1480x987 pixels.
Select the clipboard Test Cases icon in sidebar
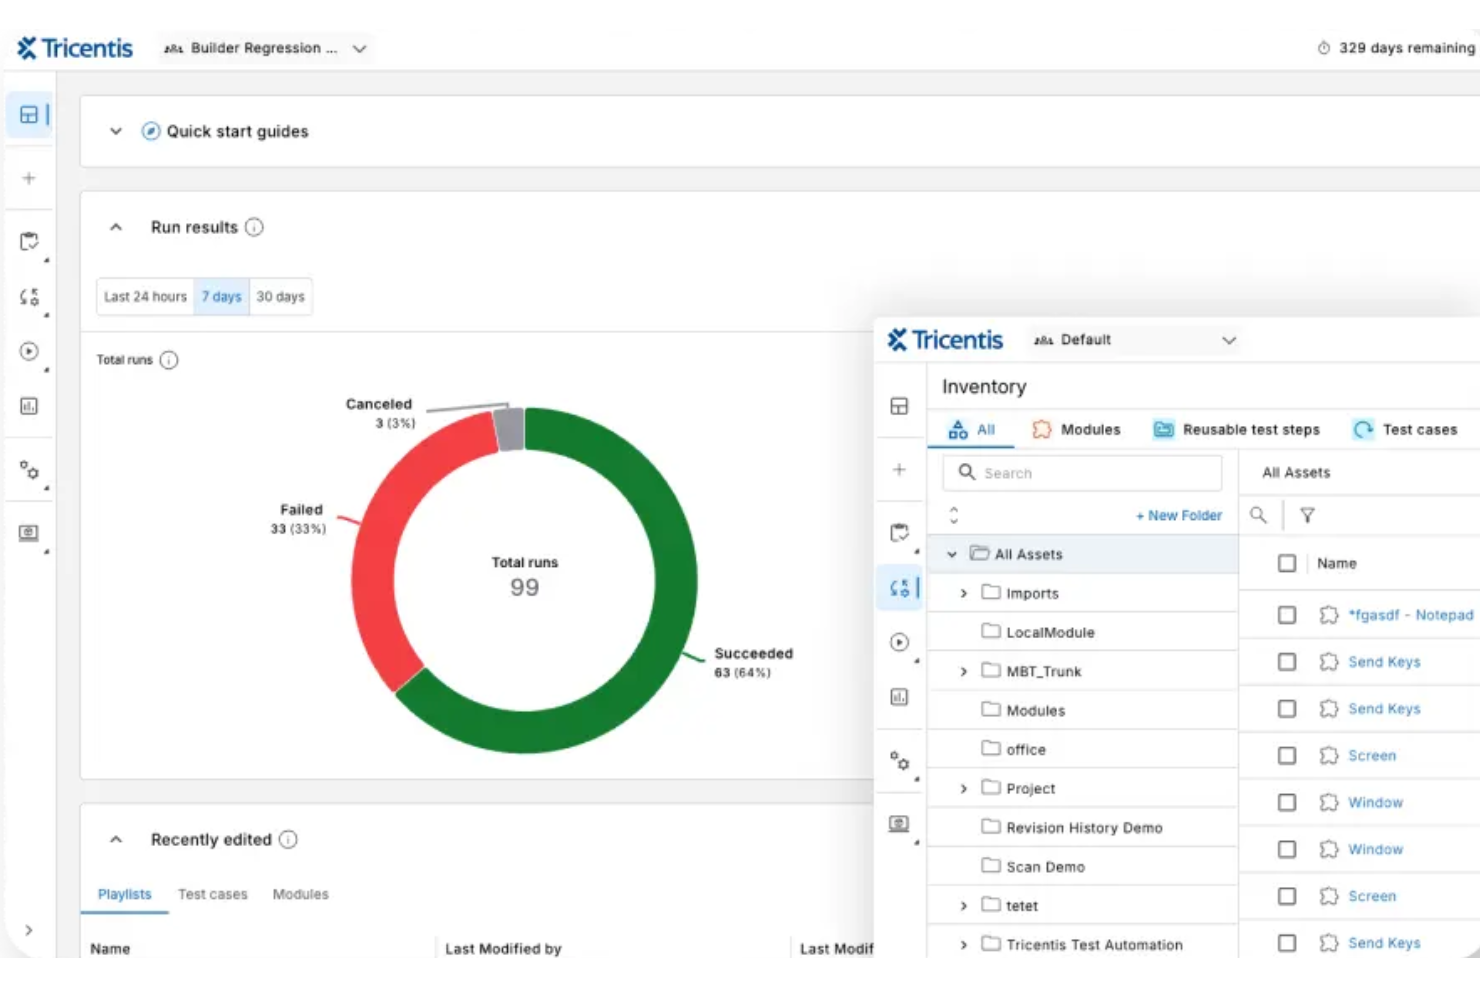(x=29, y=241)
